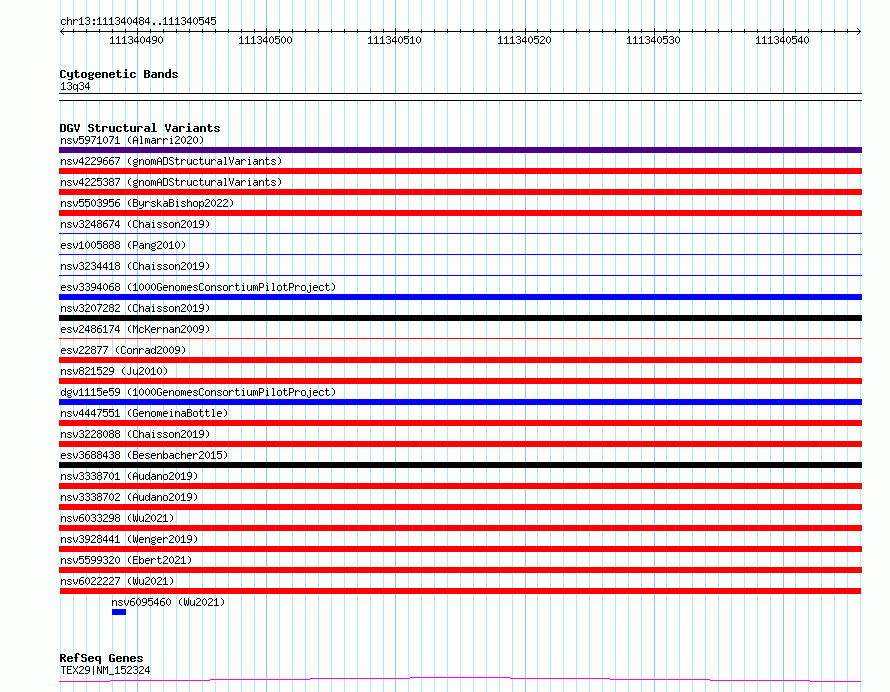Image resolution: width=890 pixels, height=692 pixels.
Task: Click the DGV Structural Variants track title
Action: point(140,128)
